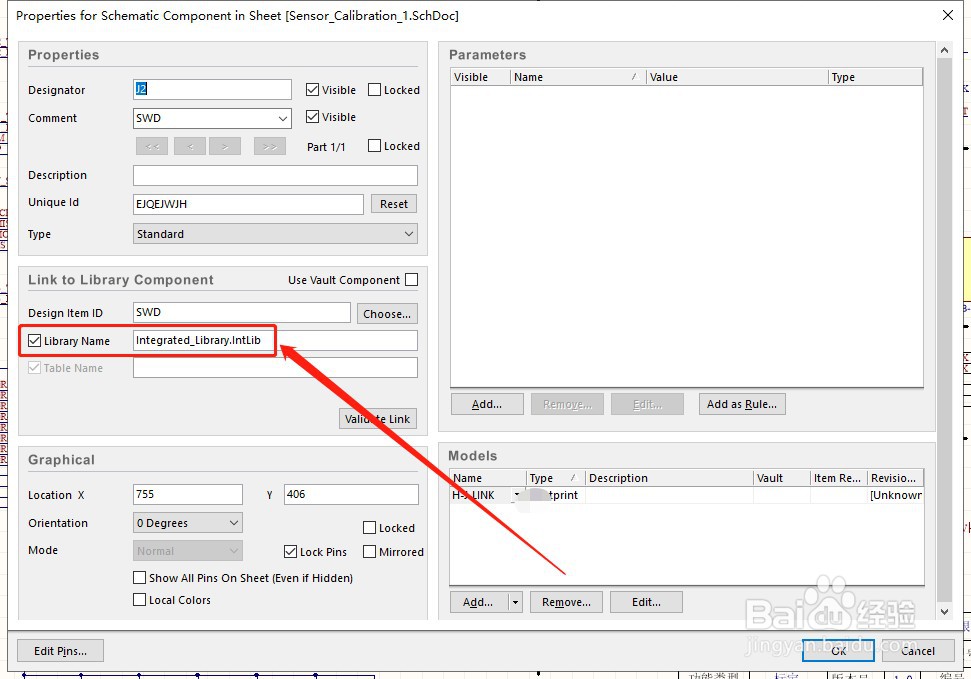This screenshot has width=971, height=679.
Task: Click the Add... button in Models section
Action: [x=479, y=602]
